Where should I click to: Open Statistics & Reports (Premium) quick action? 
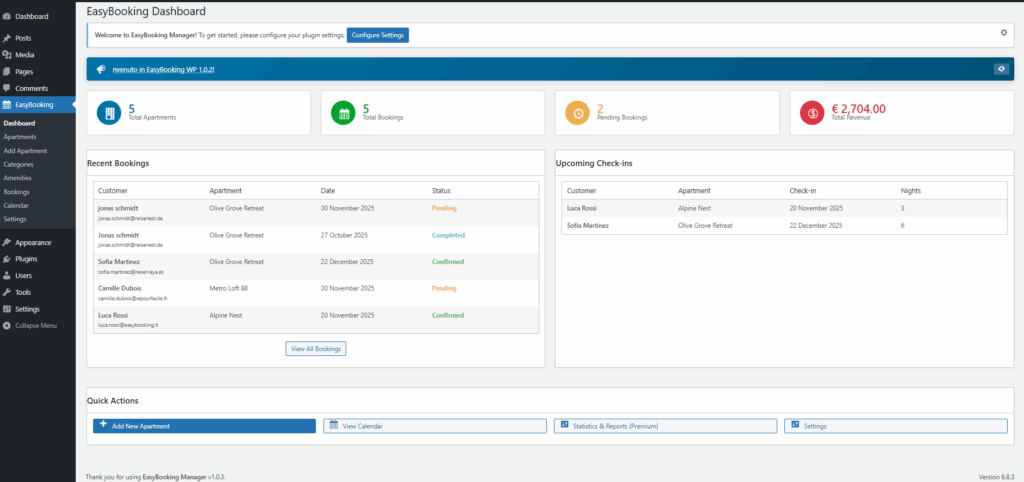click(x=665, y=426)
